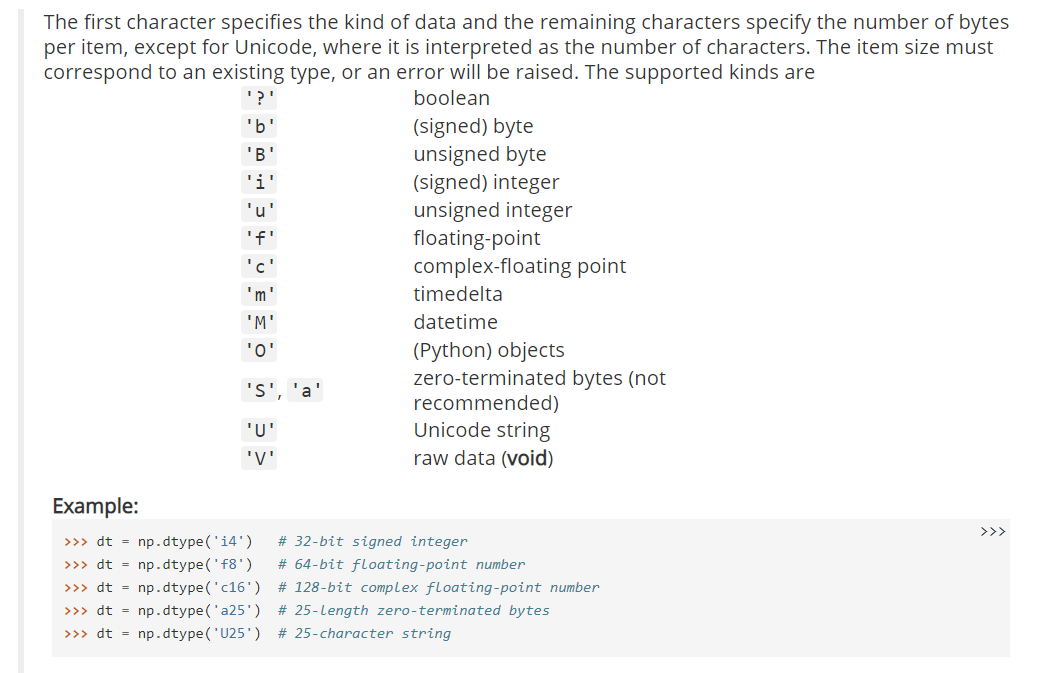Click the 'M' datetime code
Viewport: 1039px width, 673px height.
click(x=259, y=322)
